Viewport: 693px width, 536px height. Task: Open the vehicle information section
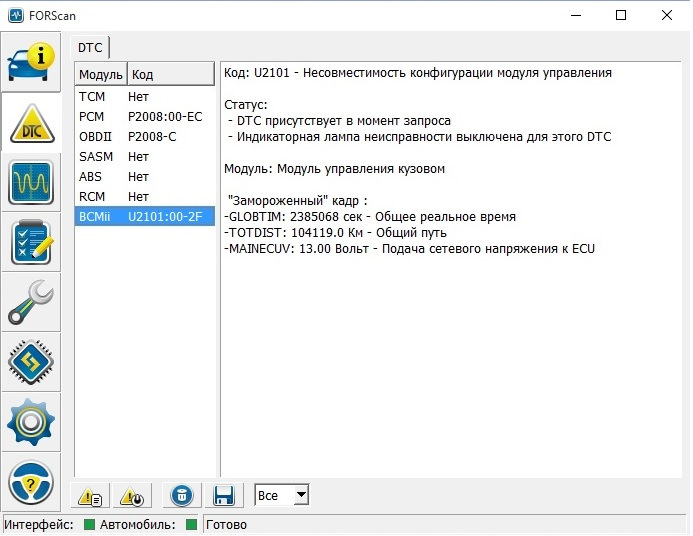point(31,62)
